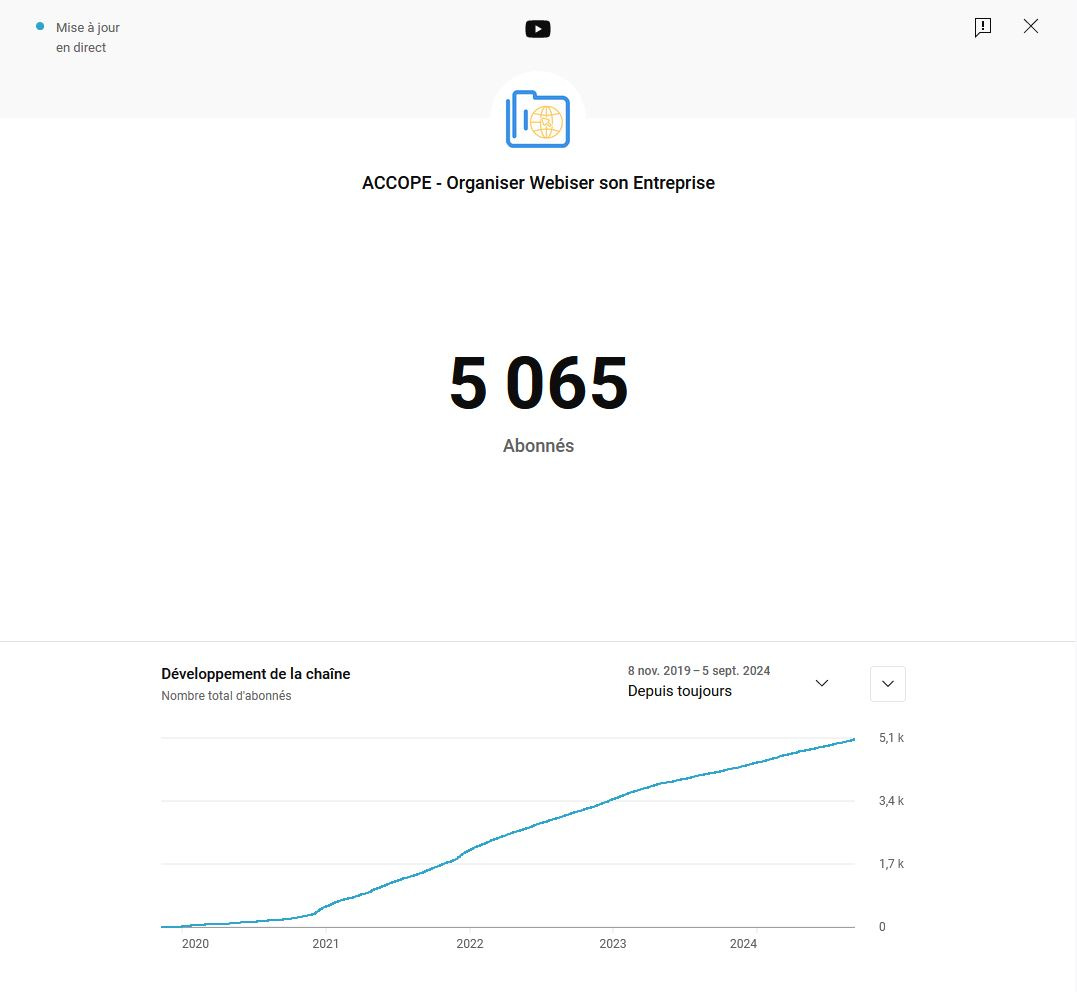Select the 'Mise à jour en direct' text
The image size is (1077, 992).
pos(88,37)
